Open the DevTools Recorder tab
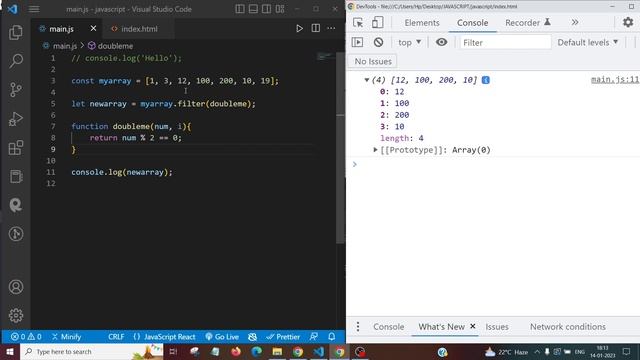The width and height of the screenshot is (640, 360). click(x=528, y=23)
